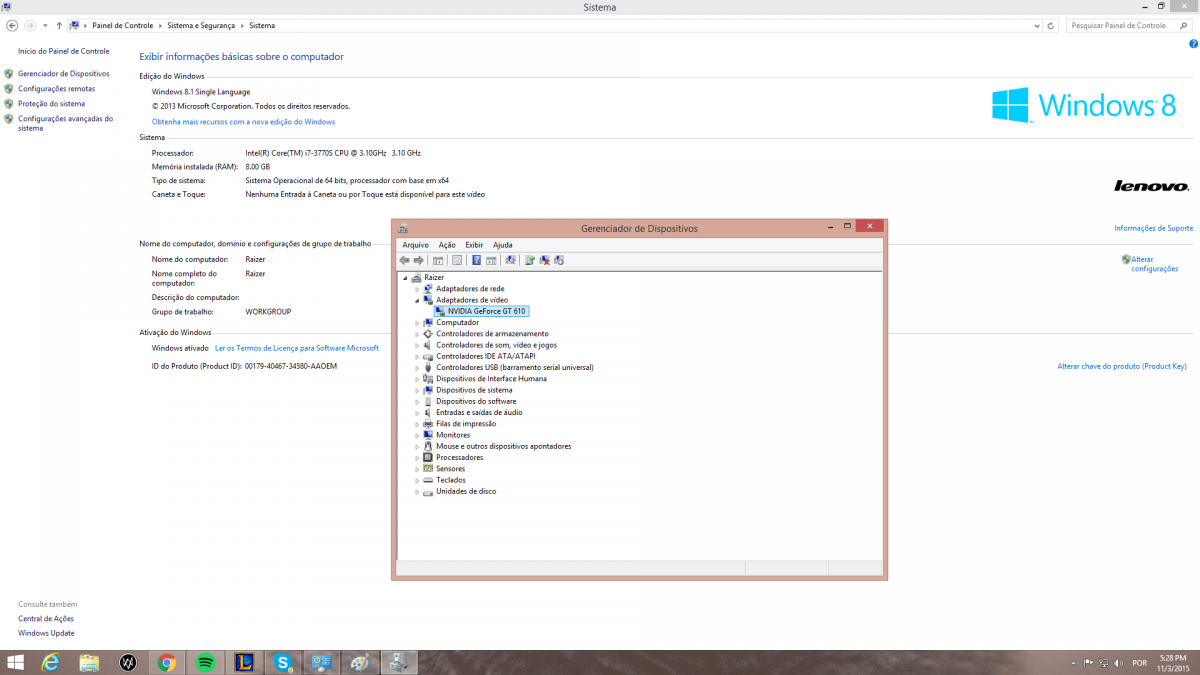Go back using the Sistema window back arrow

(12, 25)
